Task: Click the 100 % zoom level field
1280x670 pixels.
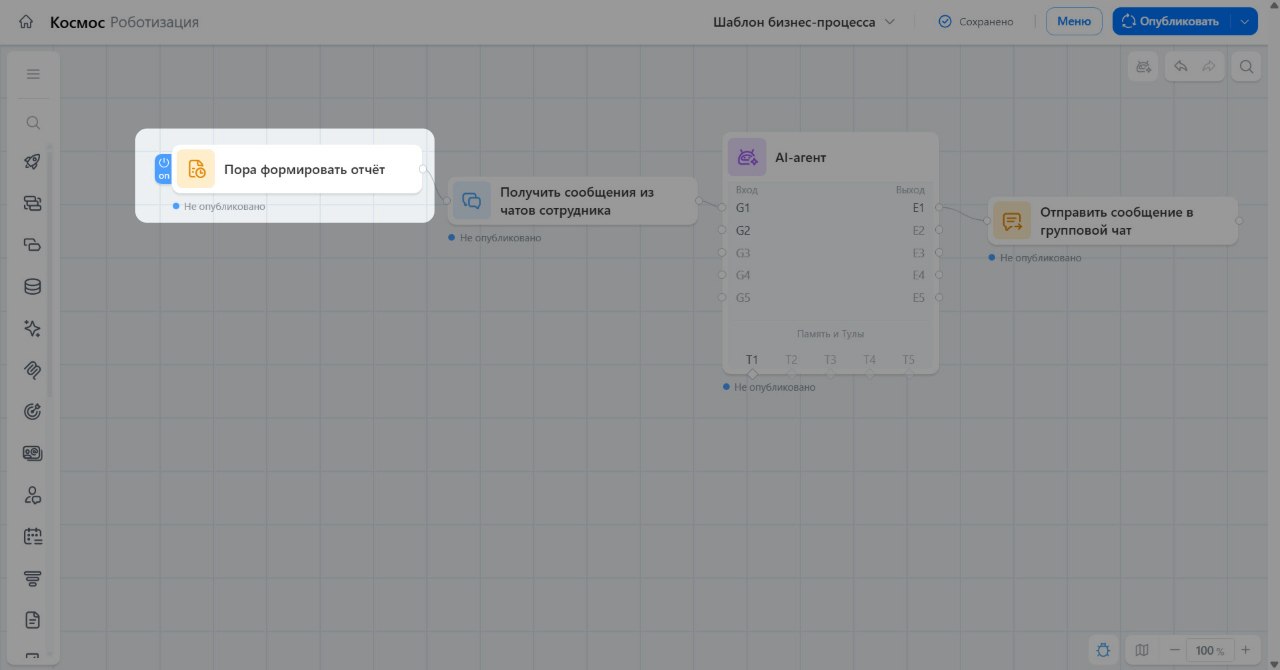Action: pos(1210,650)
